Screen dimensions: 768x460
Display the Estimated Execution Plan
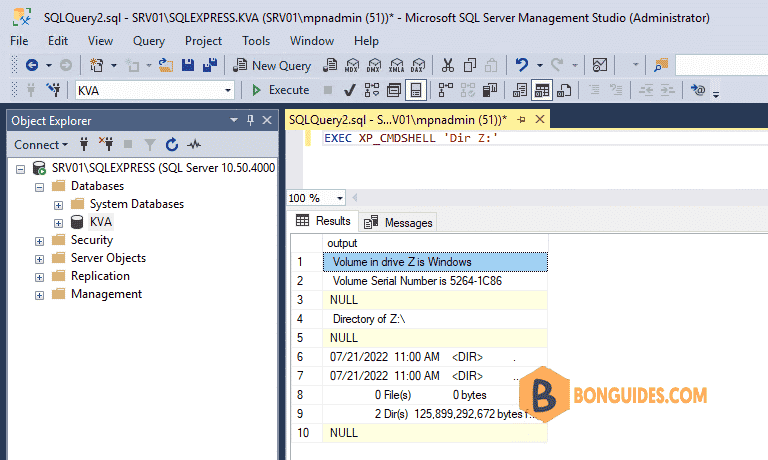point(372,90)
